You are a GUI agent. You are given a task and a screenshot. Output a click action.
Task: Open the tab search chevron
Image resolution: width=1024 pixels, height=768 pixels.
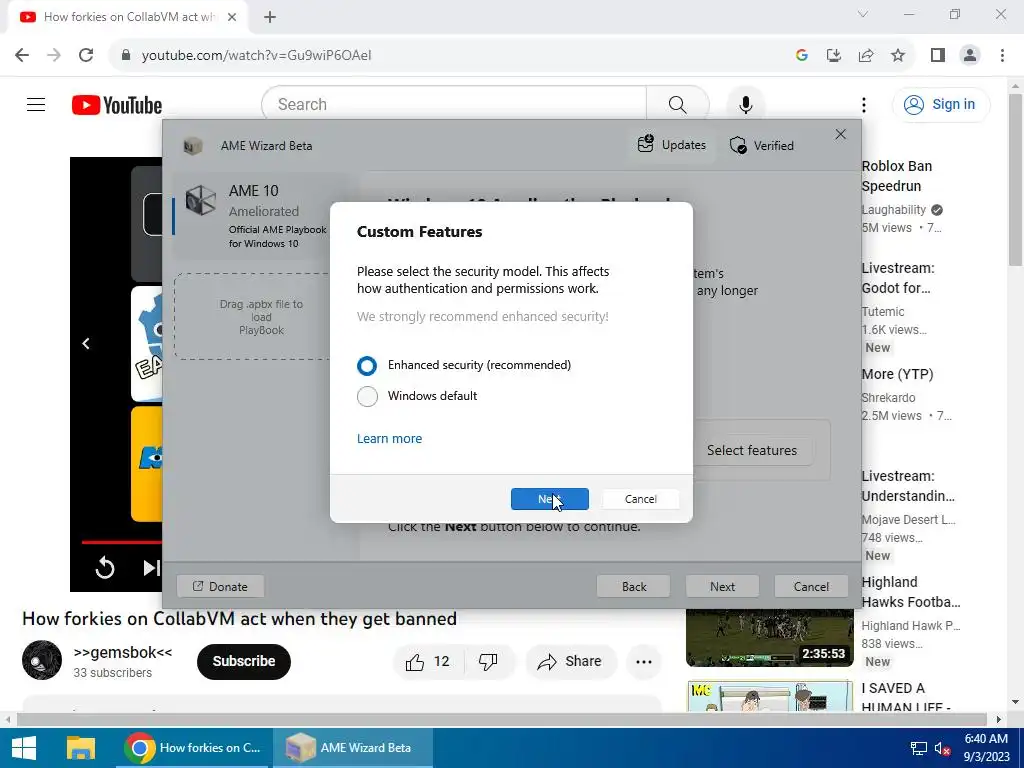tap(863, 14)
